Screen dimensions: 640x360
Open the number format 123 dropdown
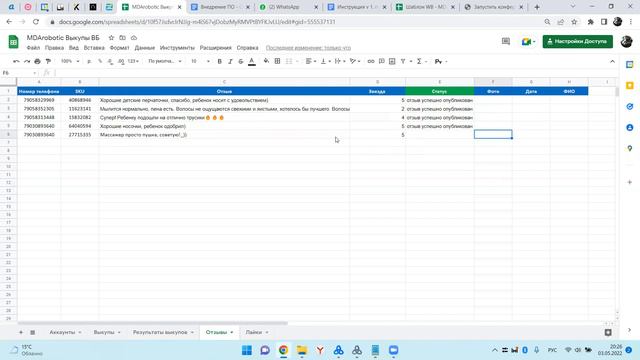point(133,61)
